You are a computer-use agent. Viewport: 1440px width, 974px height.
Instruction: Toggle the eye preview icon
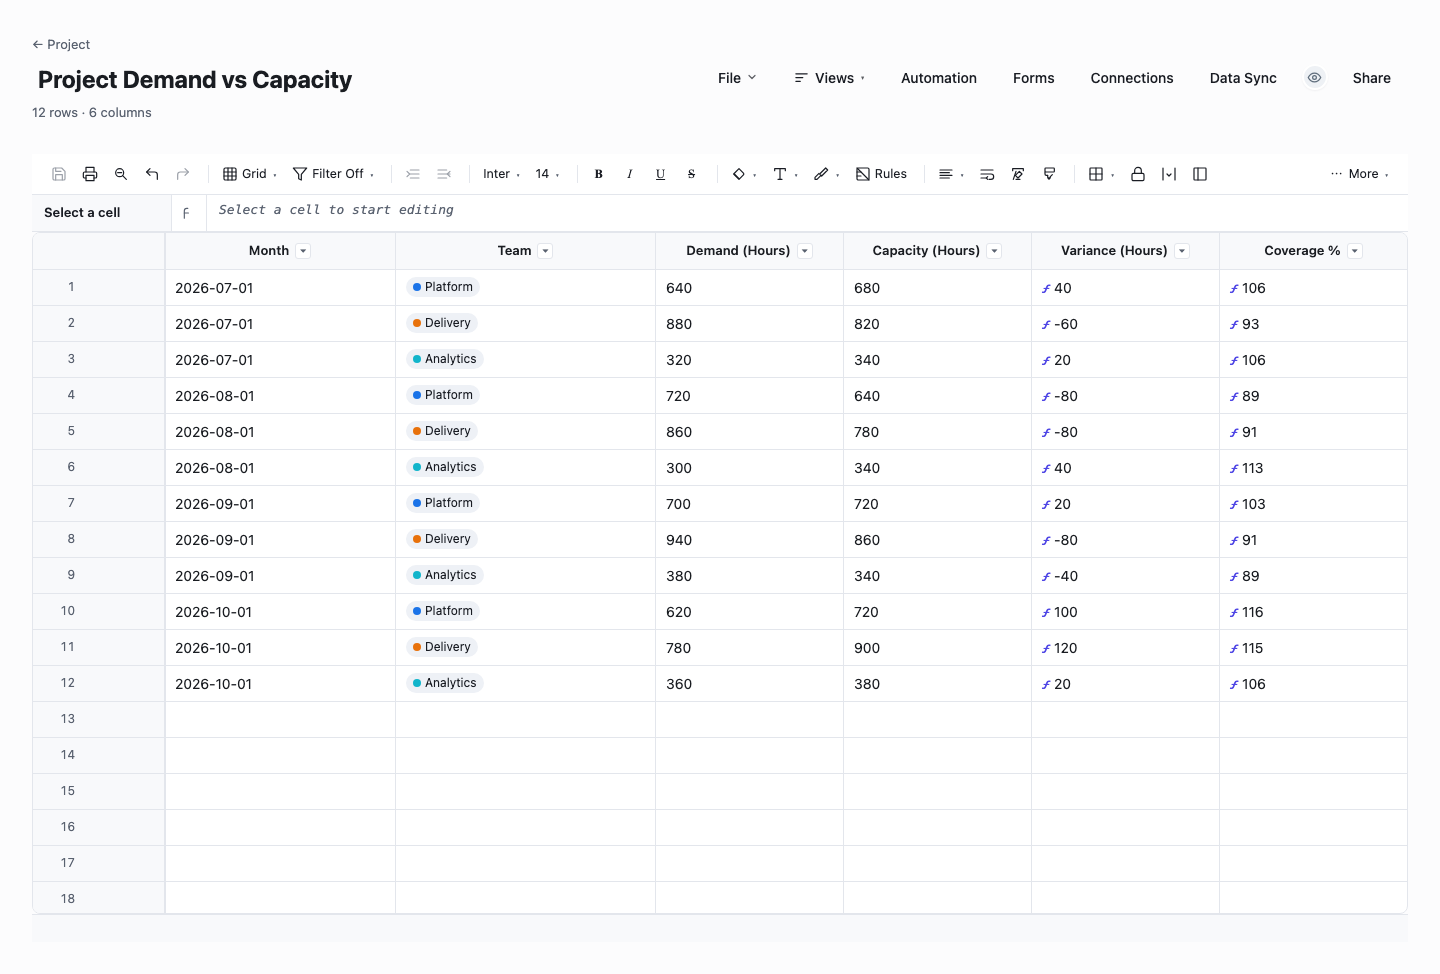[x=1315, y=78]
